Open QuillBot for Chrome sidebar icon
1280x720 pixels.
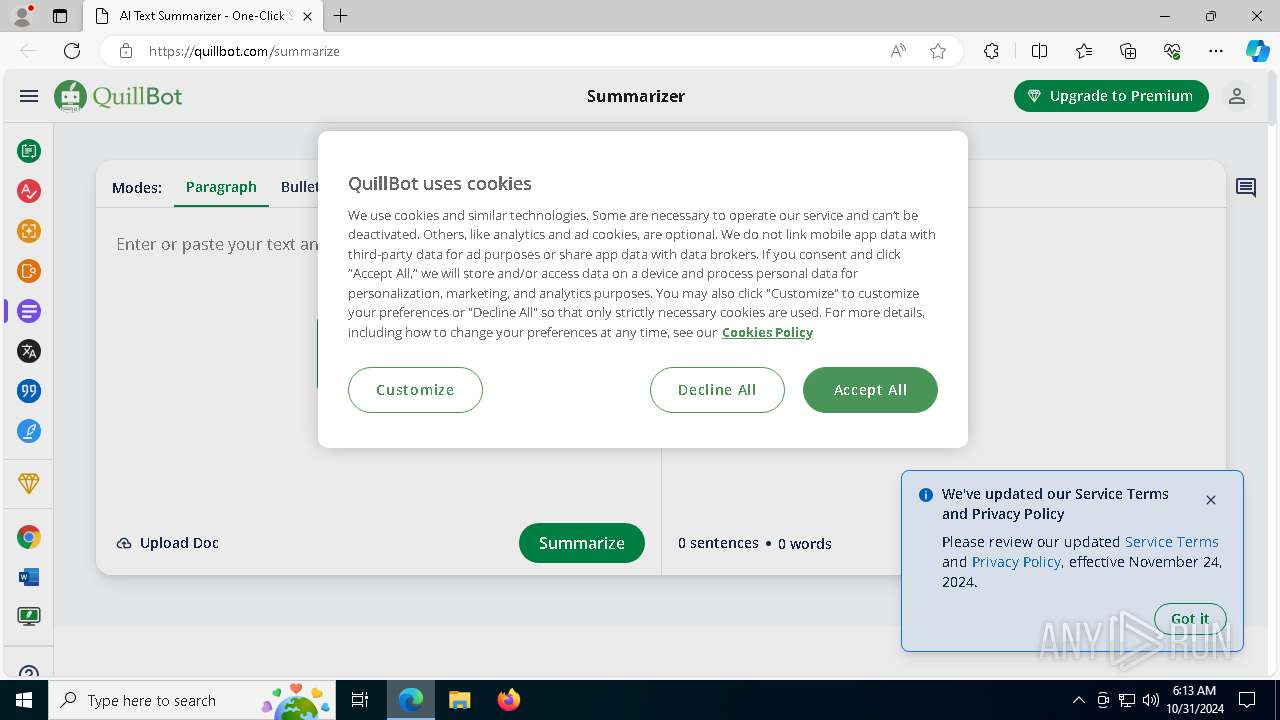click(x=29, y=537)
